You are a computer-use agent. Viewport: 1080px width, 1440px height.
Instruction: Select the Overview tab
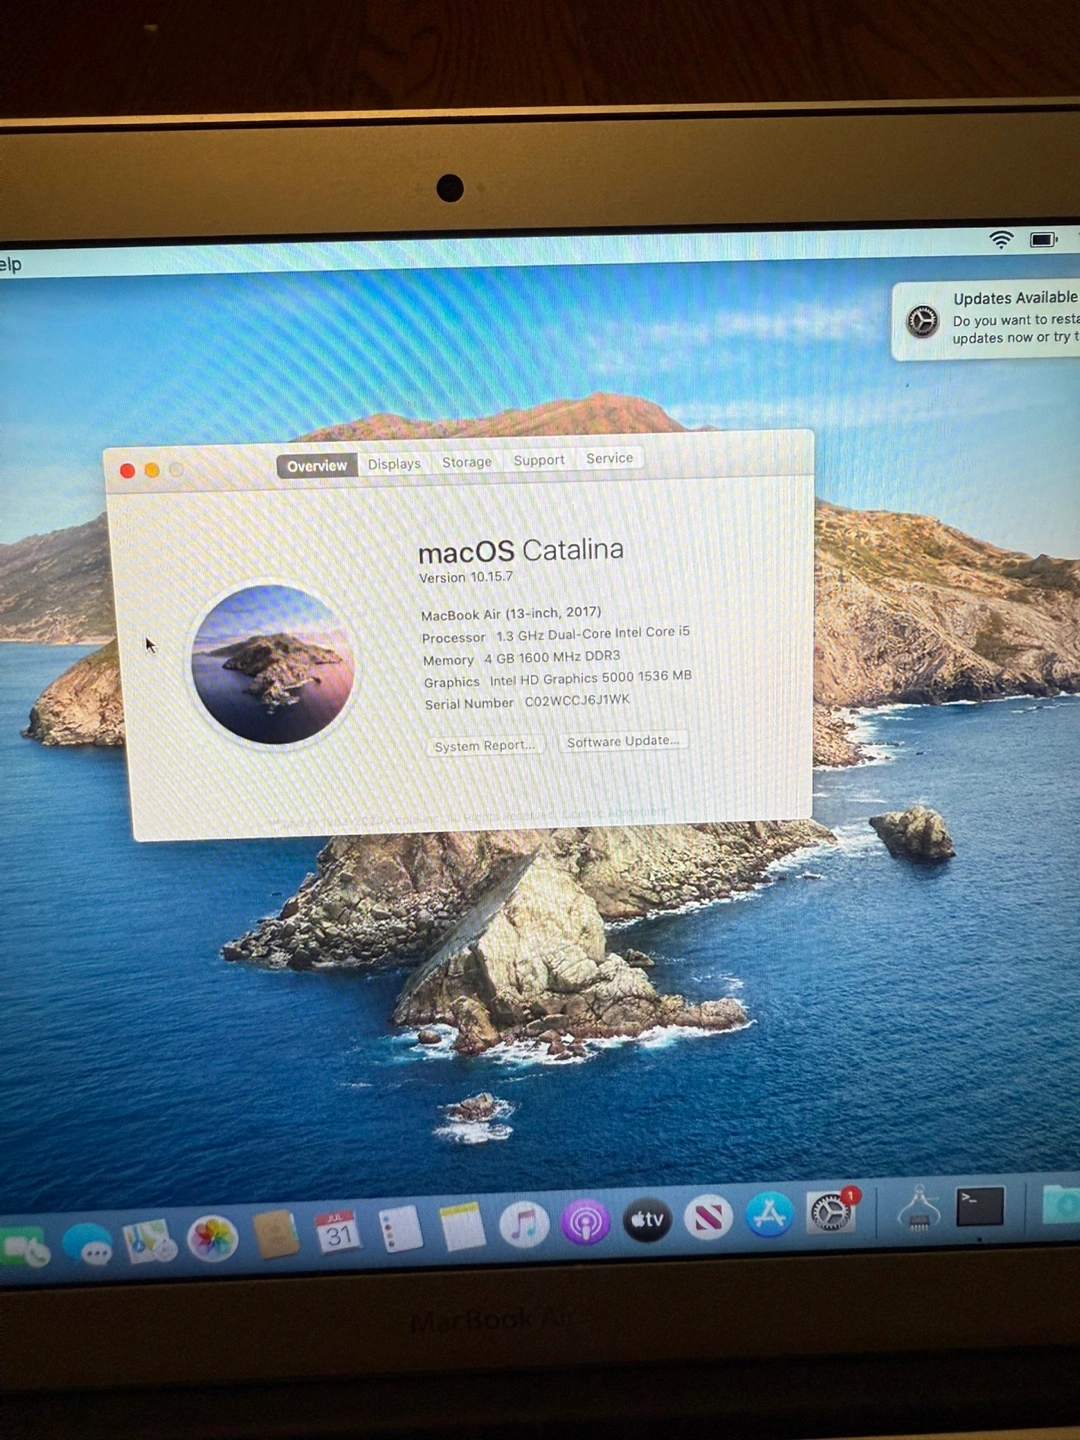pyautogui.click(x=317, y=466)
